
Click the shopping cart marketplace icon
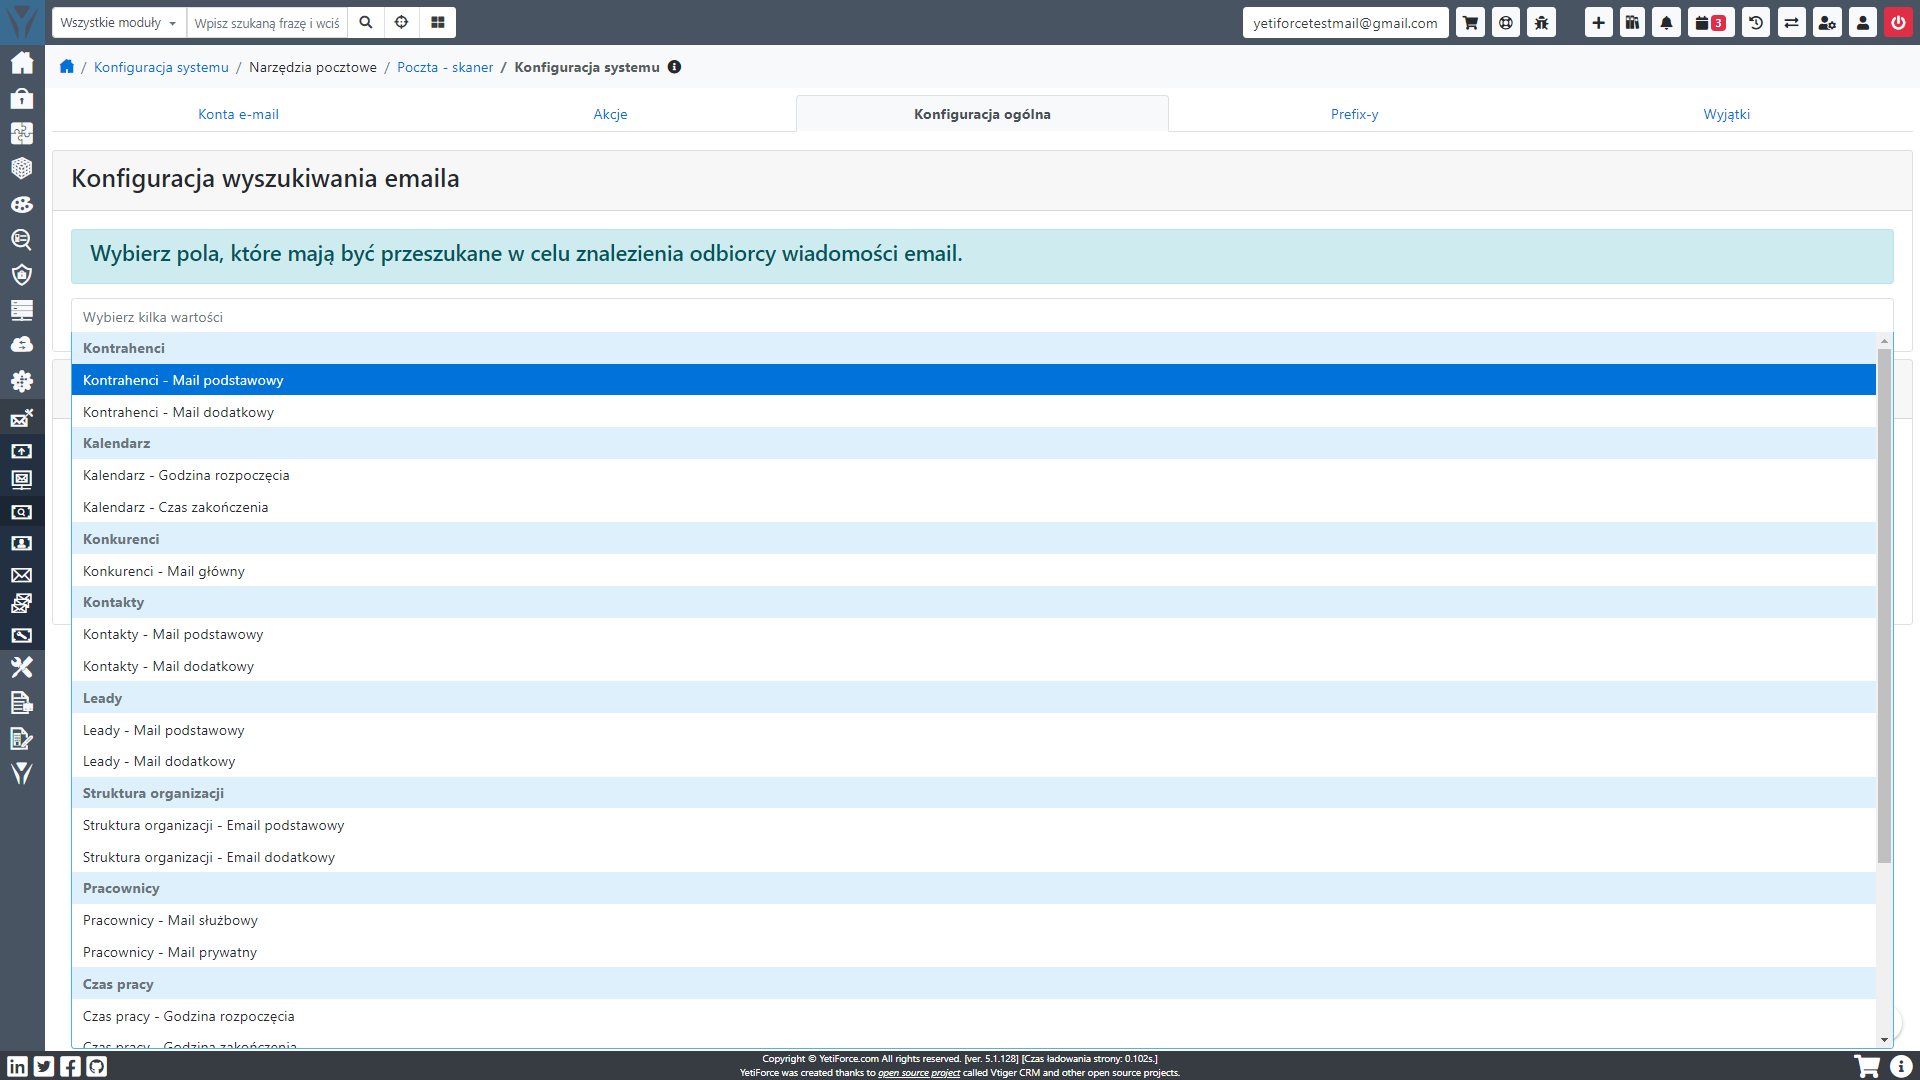1470,23
